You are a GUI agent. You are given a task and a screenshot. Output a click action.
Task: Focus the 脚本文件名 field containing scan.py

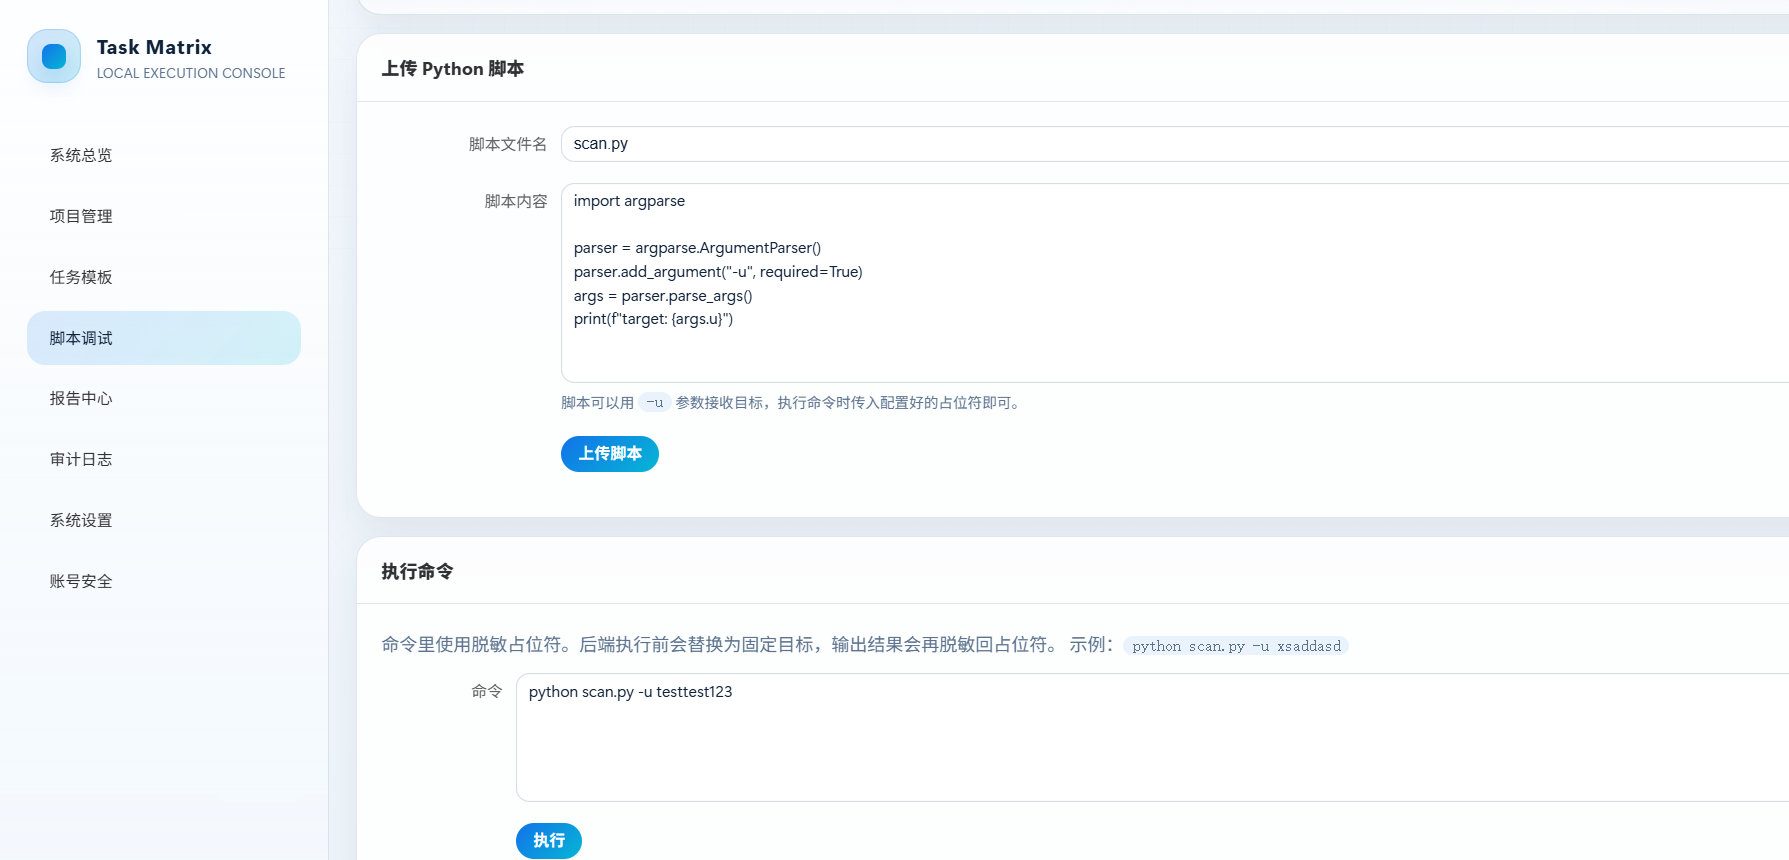[1175, 144]
